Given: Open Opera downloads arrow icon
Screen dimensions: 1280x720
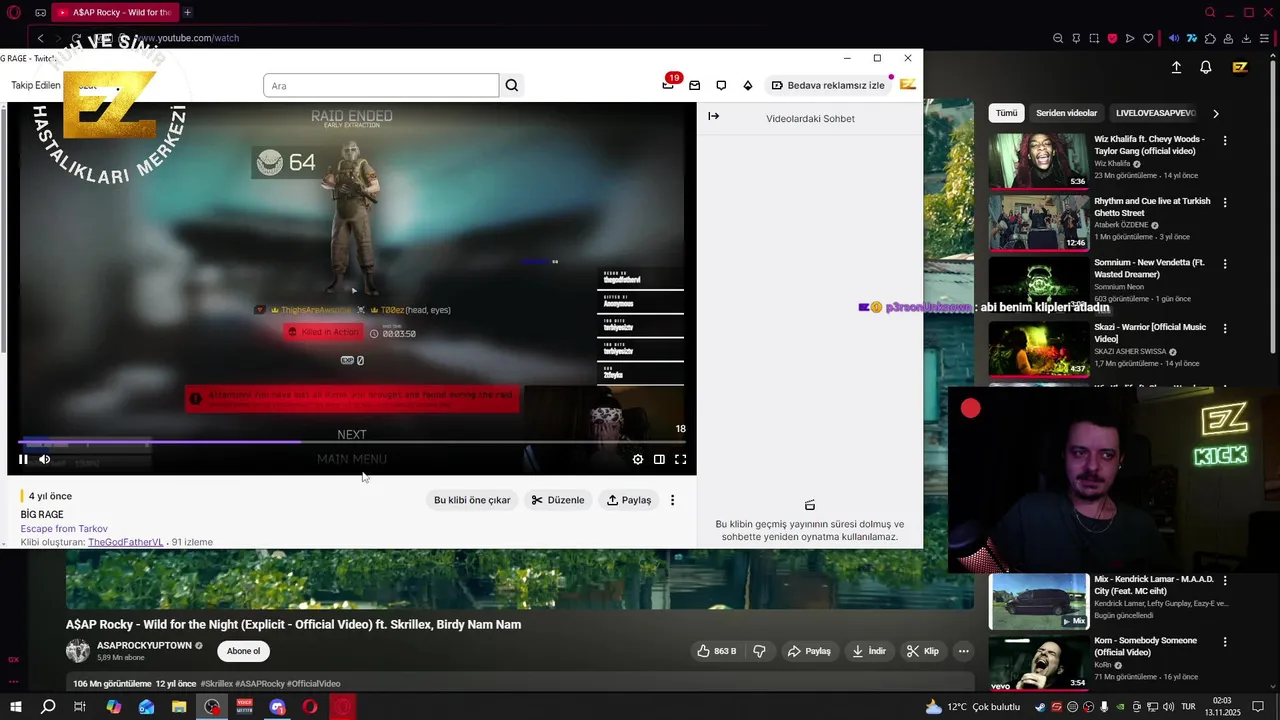Looking at the screenshot, I should 1246,38.
